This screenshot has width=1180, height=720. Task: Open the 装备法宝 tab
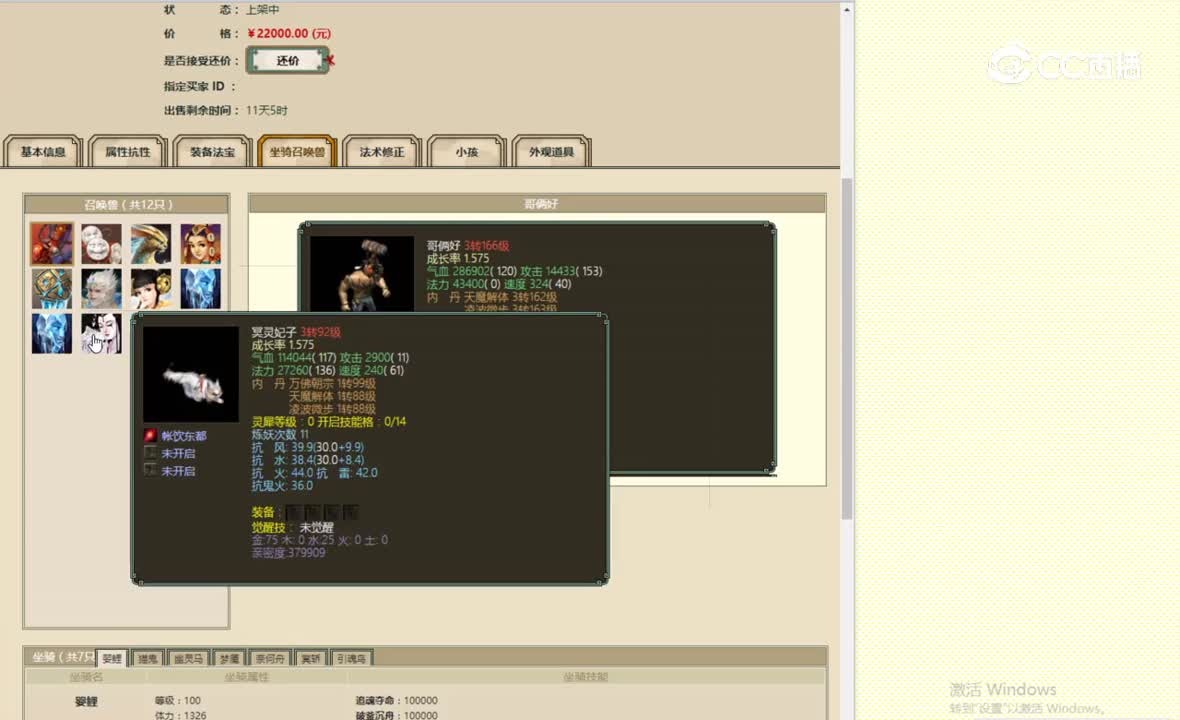212,152
